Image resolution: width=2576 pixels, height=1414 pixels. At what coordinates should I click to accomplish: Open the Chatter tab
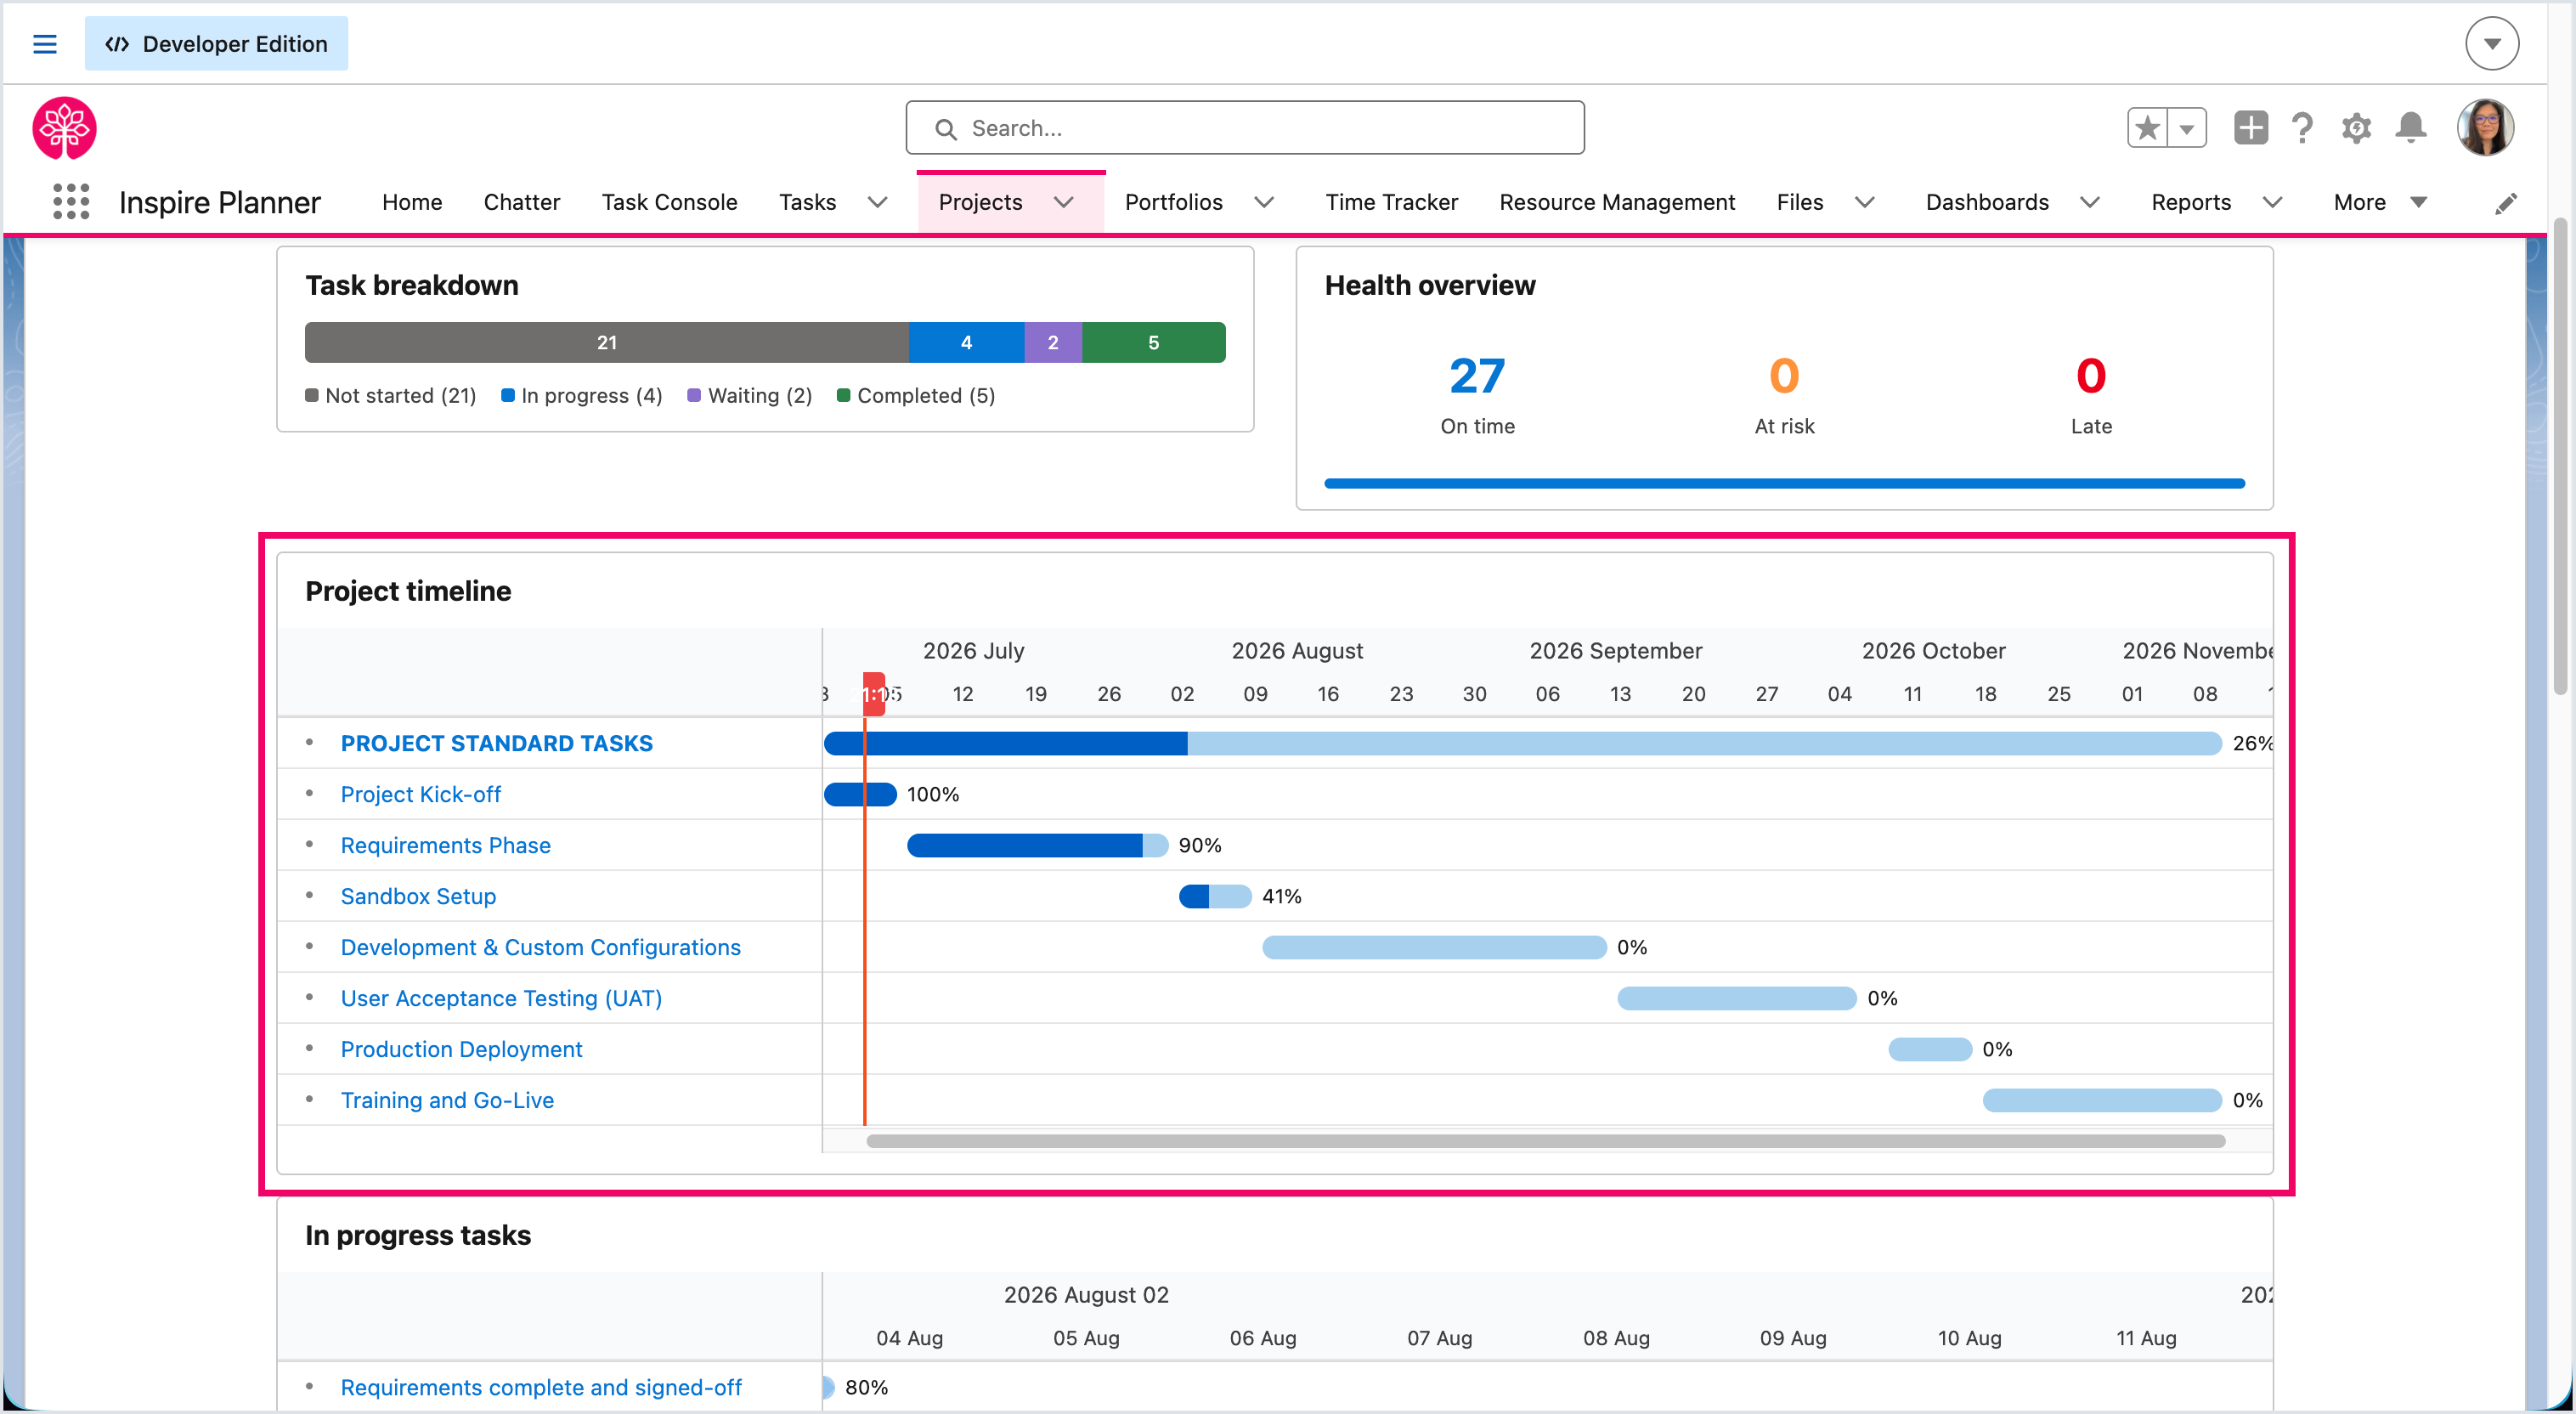tap(521, 202)
